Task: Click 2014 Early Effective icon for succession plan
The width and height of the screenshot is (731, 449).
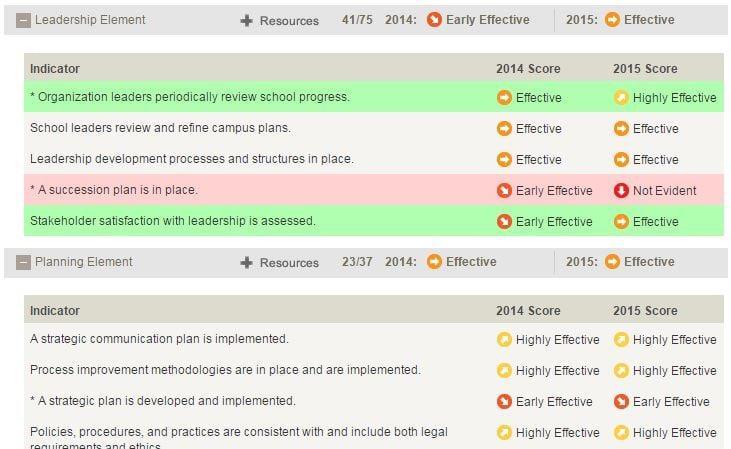Action: [x=504, y=191]
